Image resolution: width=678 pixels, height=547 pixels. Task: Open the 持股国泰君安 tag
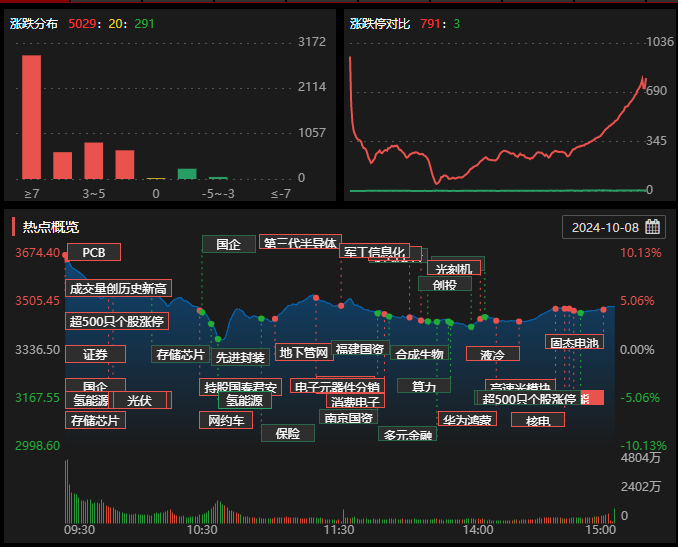240,387
